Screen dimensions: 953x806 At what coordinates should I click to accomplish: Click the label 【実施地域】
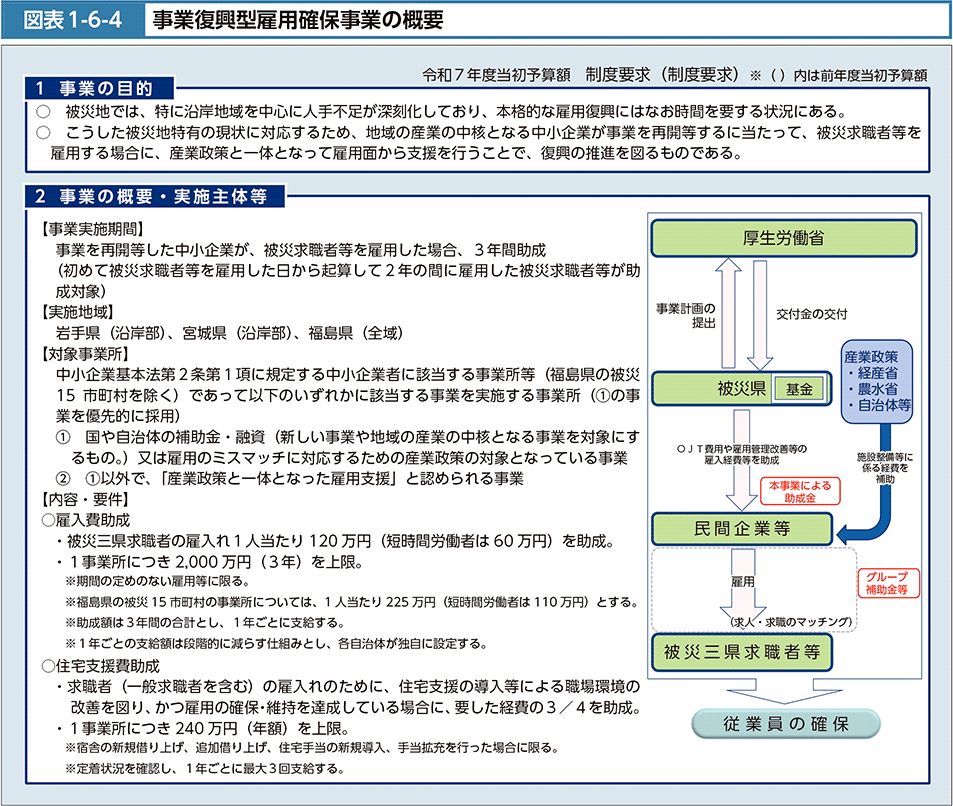point(77,312)
